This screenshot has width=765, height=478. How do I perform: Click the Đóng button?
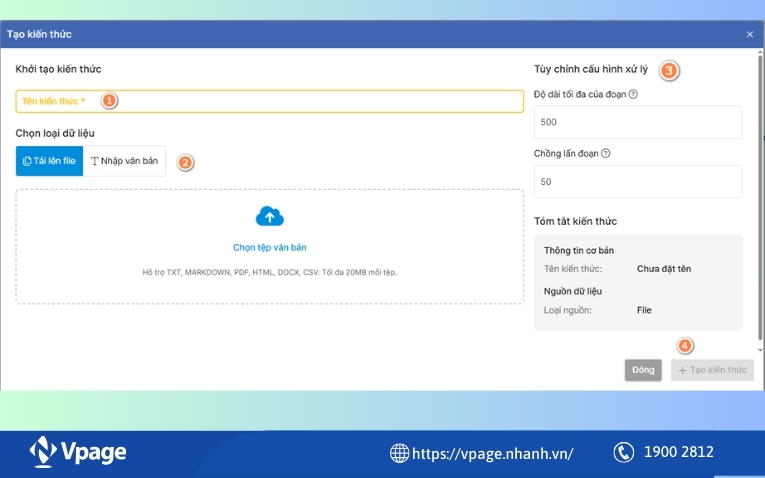[643, 370]
